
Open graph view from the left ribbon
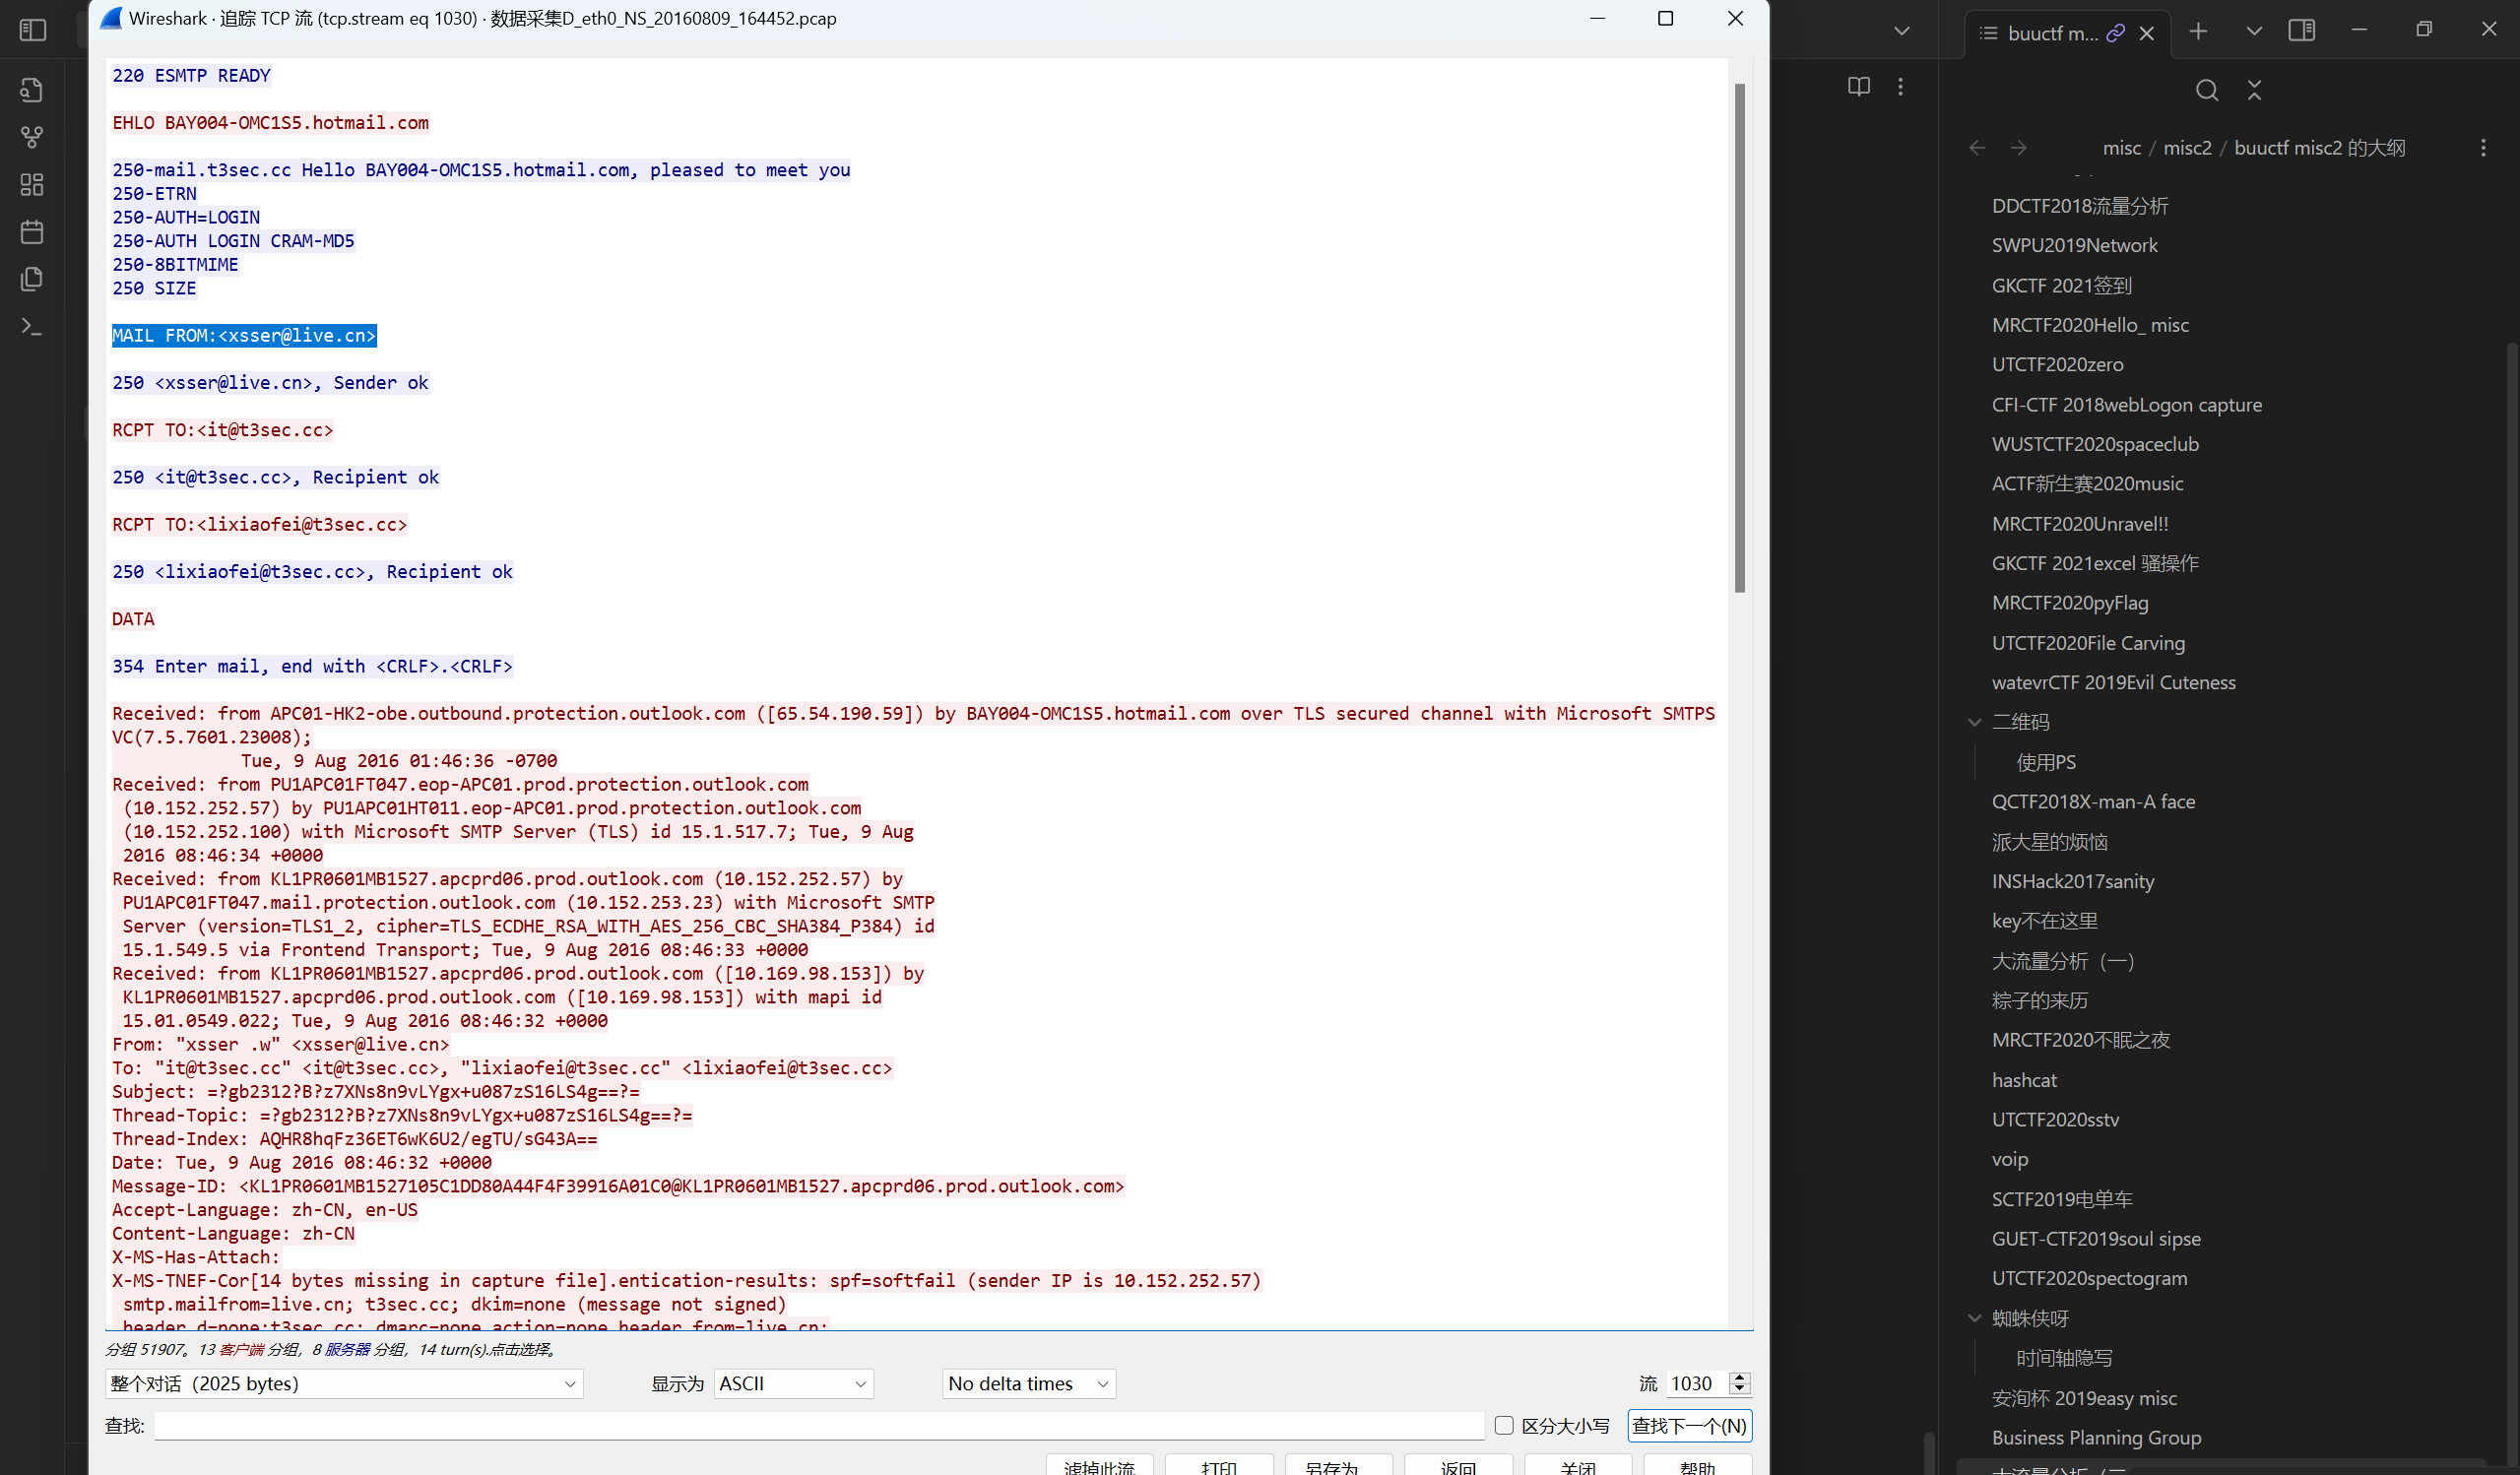[32, 137]
